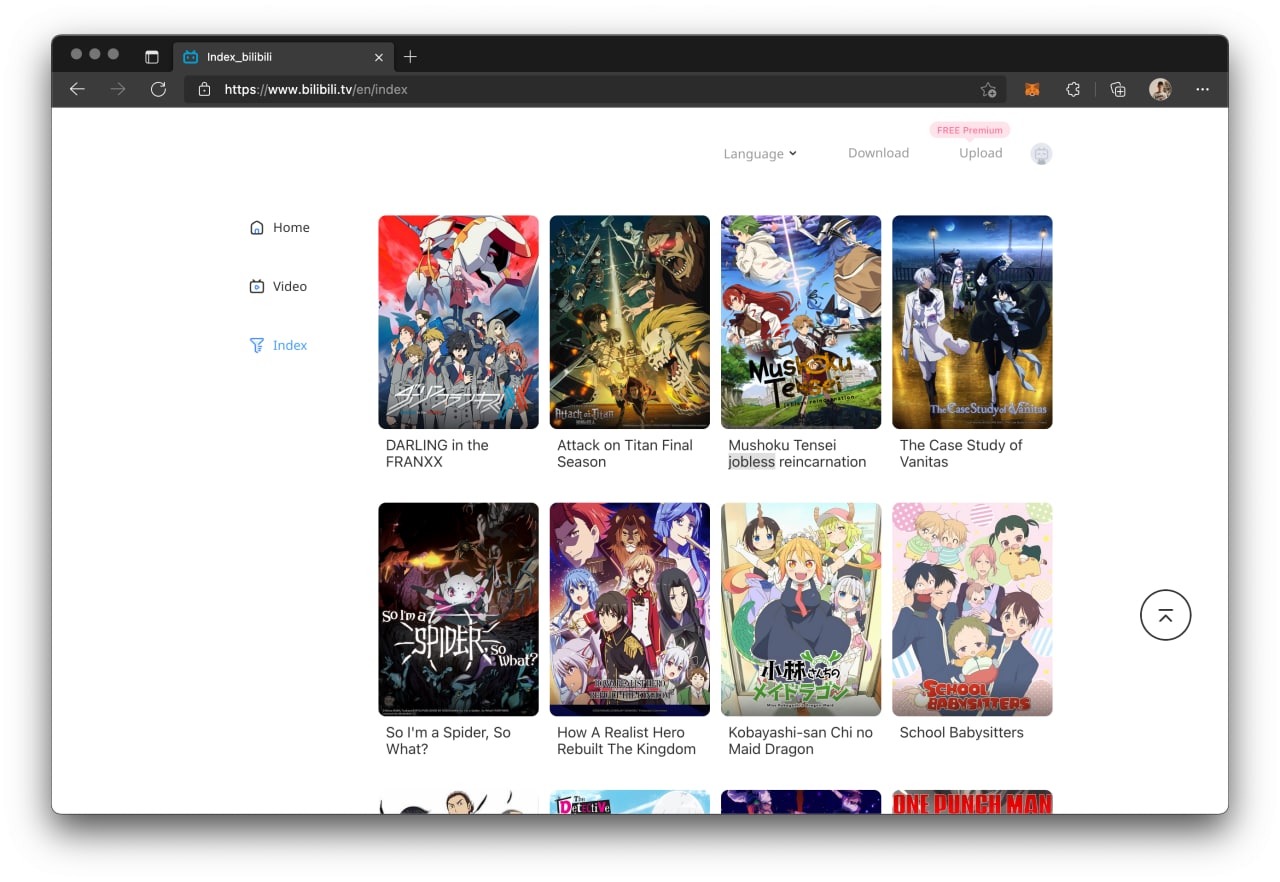Click the "Attack on Titan Final Season" title
This screenshot has height=882, width=1280.
625,453
